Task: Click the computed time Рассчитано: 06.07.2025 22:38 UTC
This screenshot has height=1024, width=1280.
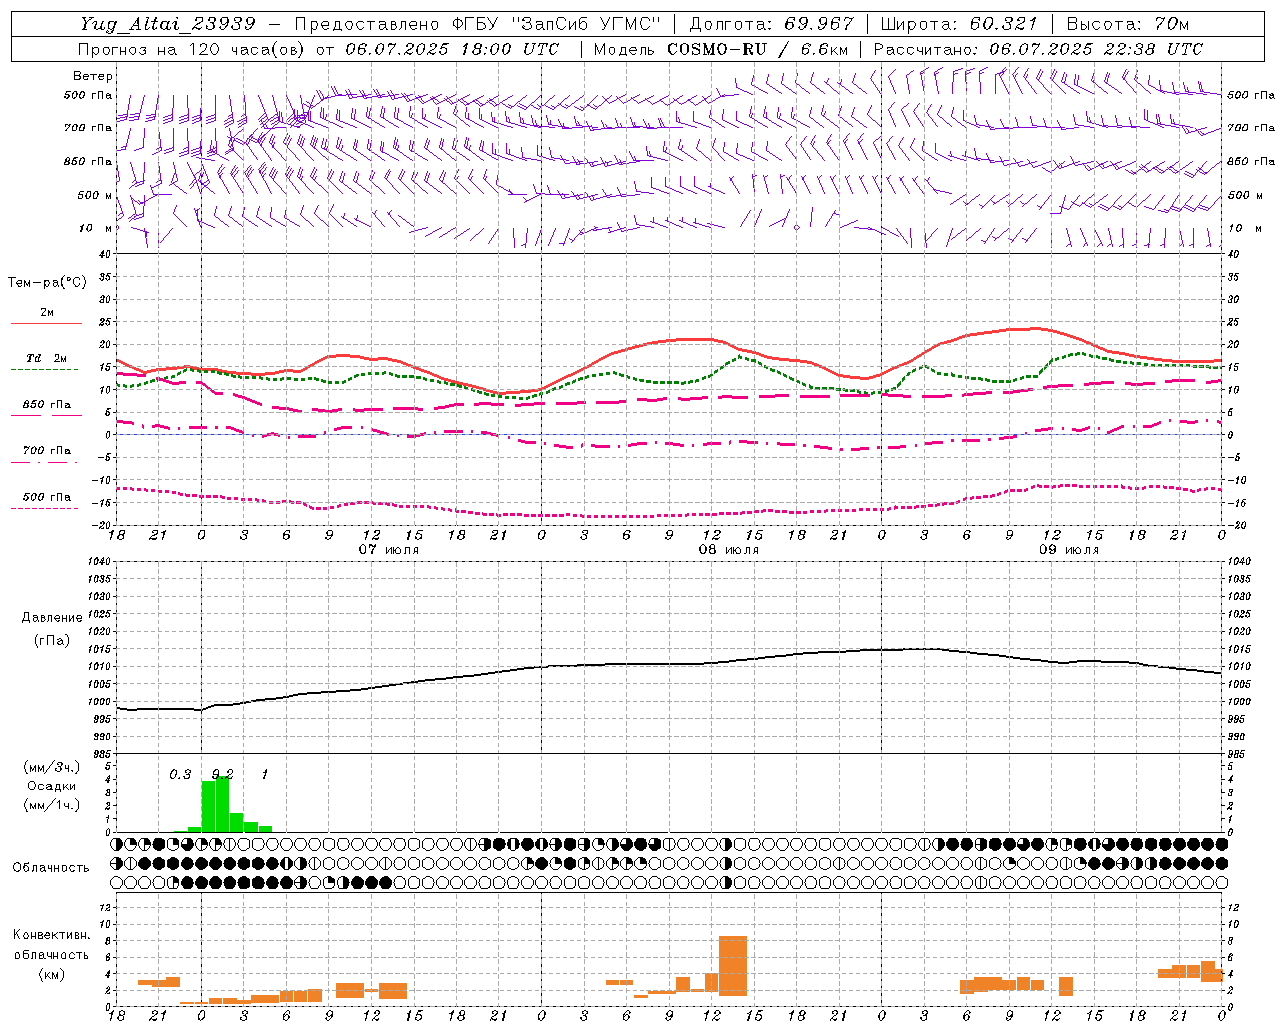Action: point(1038,49)
